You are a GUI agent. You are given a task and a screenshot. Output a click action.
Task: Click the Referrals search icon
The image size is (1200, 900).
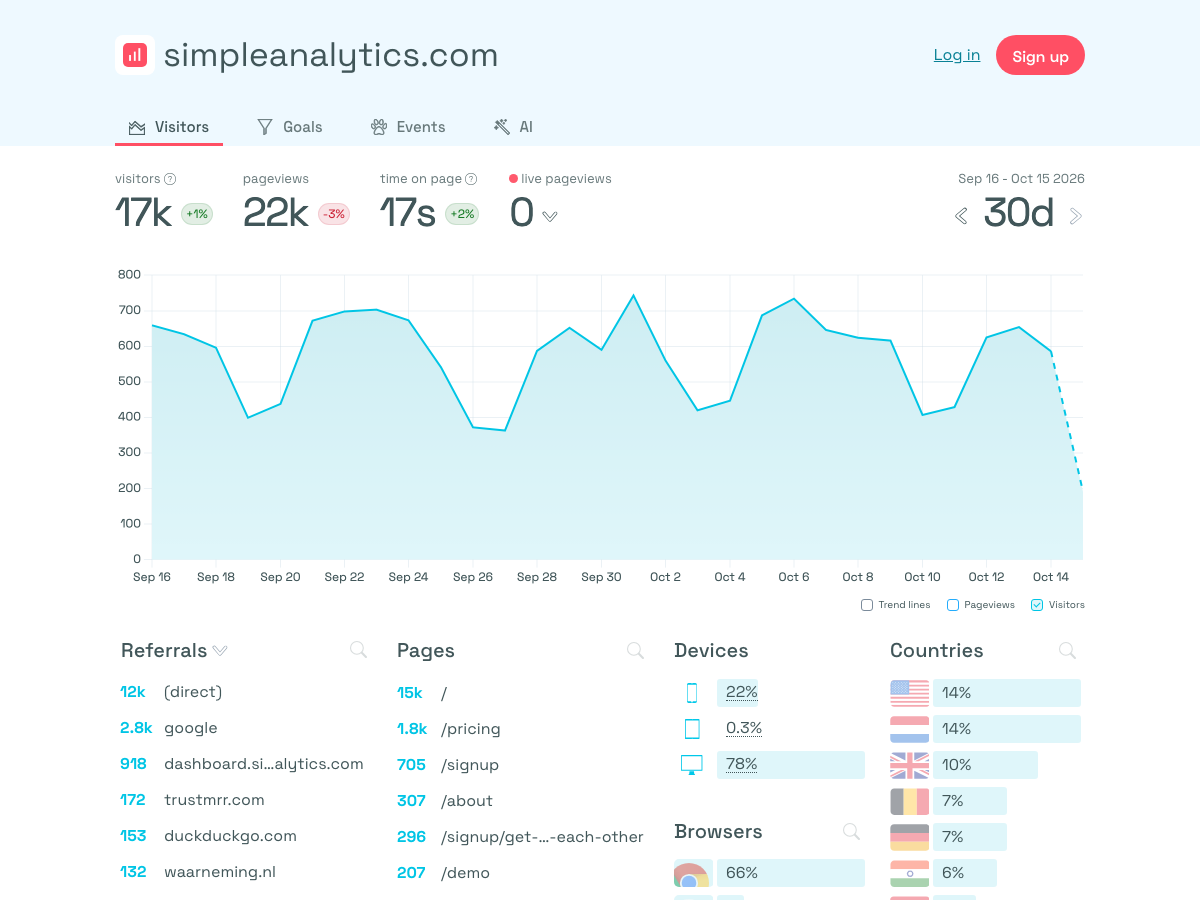[358, 650]
